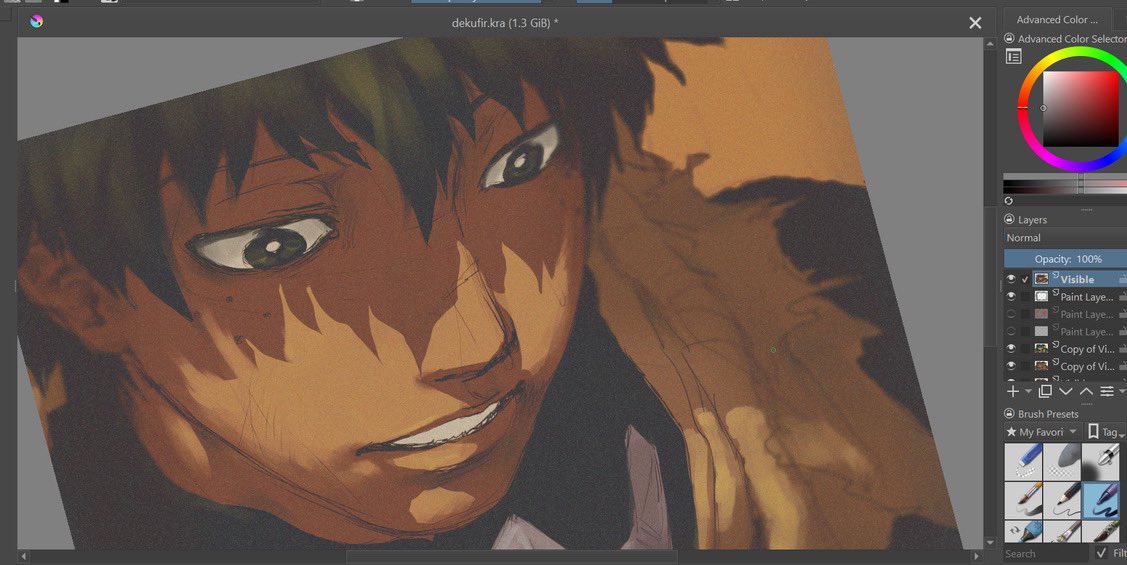
Task: Pick a shade in the red color square
Action: pyautogui.click(x=1080, y=109)
